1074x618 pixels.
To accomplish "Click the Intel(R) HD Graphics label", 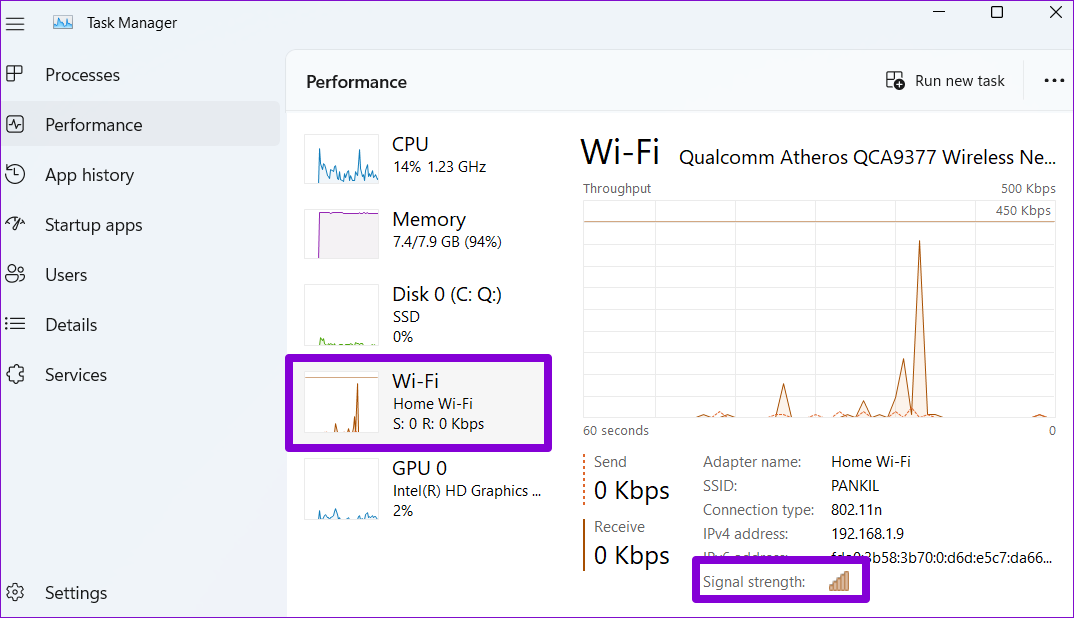I will pyautogui.click(x=466, y=491).
